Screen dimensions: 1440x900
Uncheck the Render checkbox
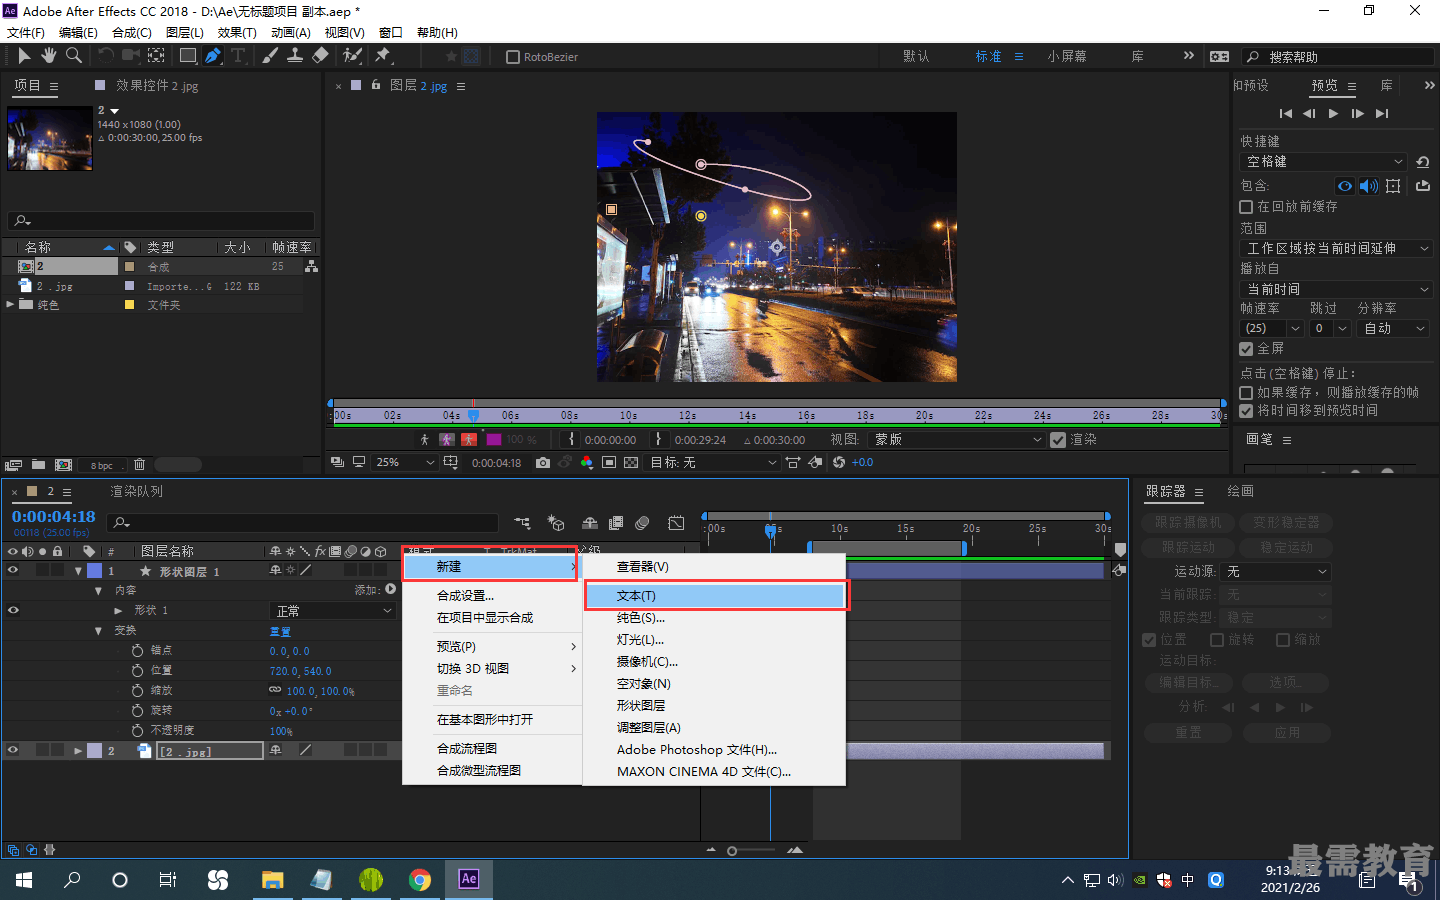point(1058,440)
